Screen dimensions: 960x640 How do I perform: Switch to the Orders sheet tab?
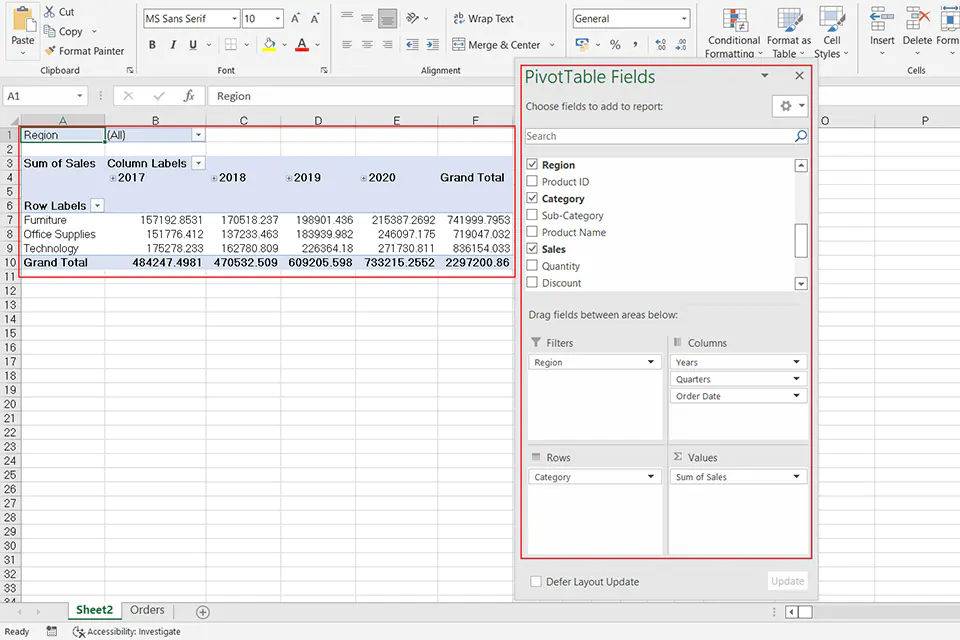[146, 610]
